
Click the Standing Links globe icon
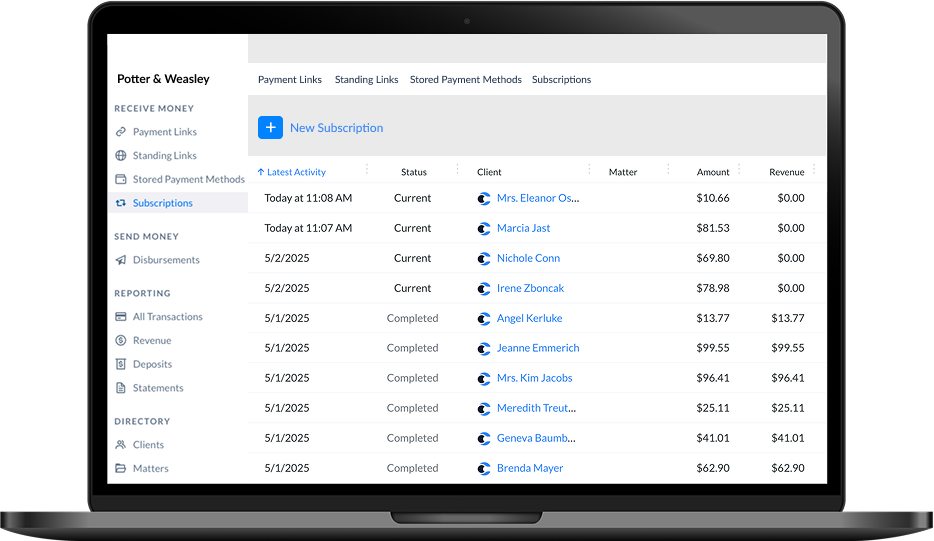point(121,156)
